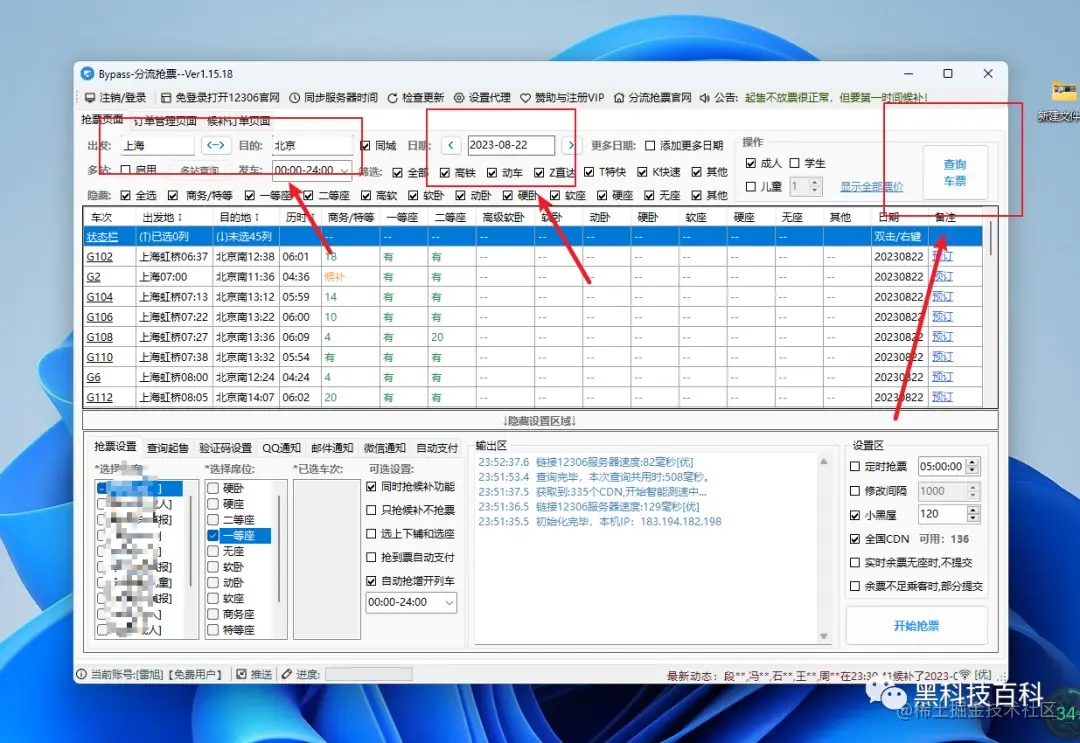Toggle the 同城 checkbox
This screenshot has width=1080, height=743.
click(366, 146)
